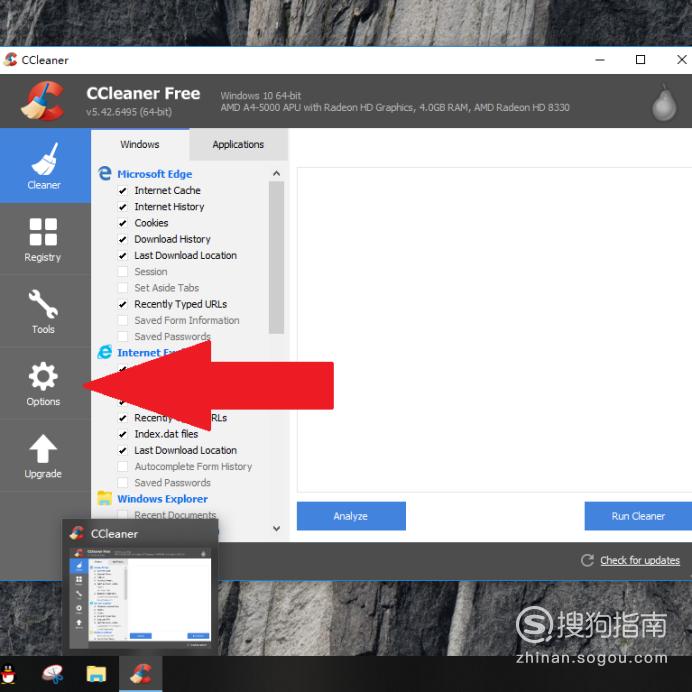Click the Analyze button

click(x=351, y=516)
